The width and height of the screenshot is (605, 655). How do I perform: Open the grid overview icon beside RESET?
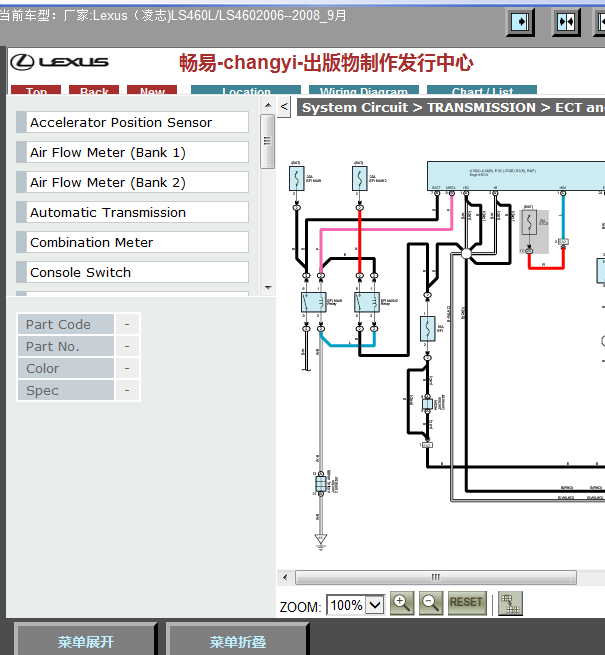[510, 604]
